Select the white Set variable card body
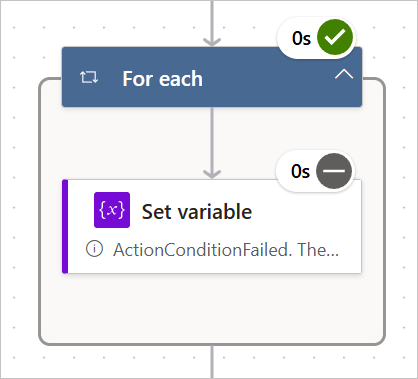418x379 pixels. point(214,226)
